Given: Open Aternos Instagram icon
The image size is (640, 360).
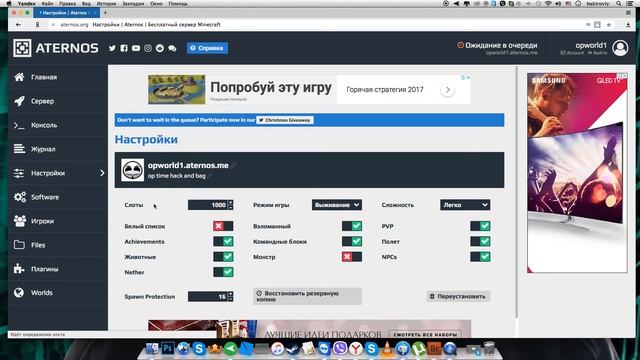Looking at the screenshot, I should [148, 48].
